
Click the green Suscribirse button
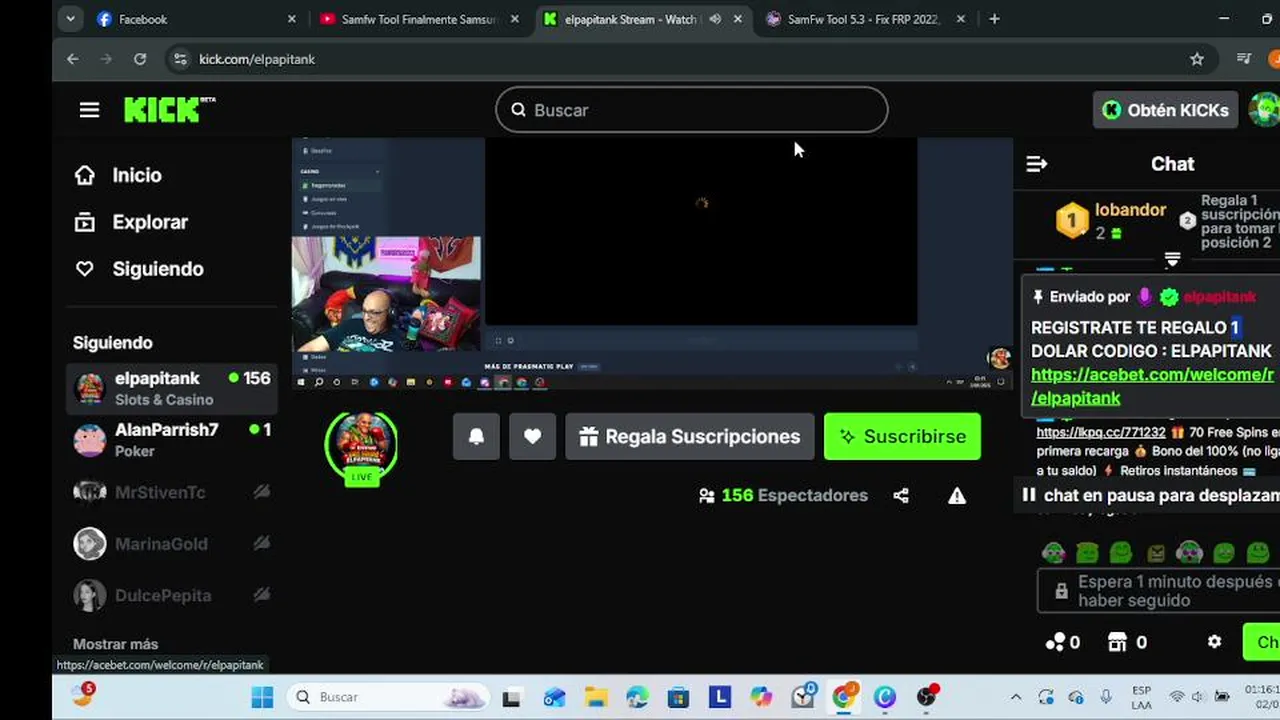coord(902,437)
